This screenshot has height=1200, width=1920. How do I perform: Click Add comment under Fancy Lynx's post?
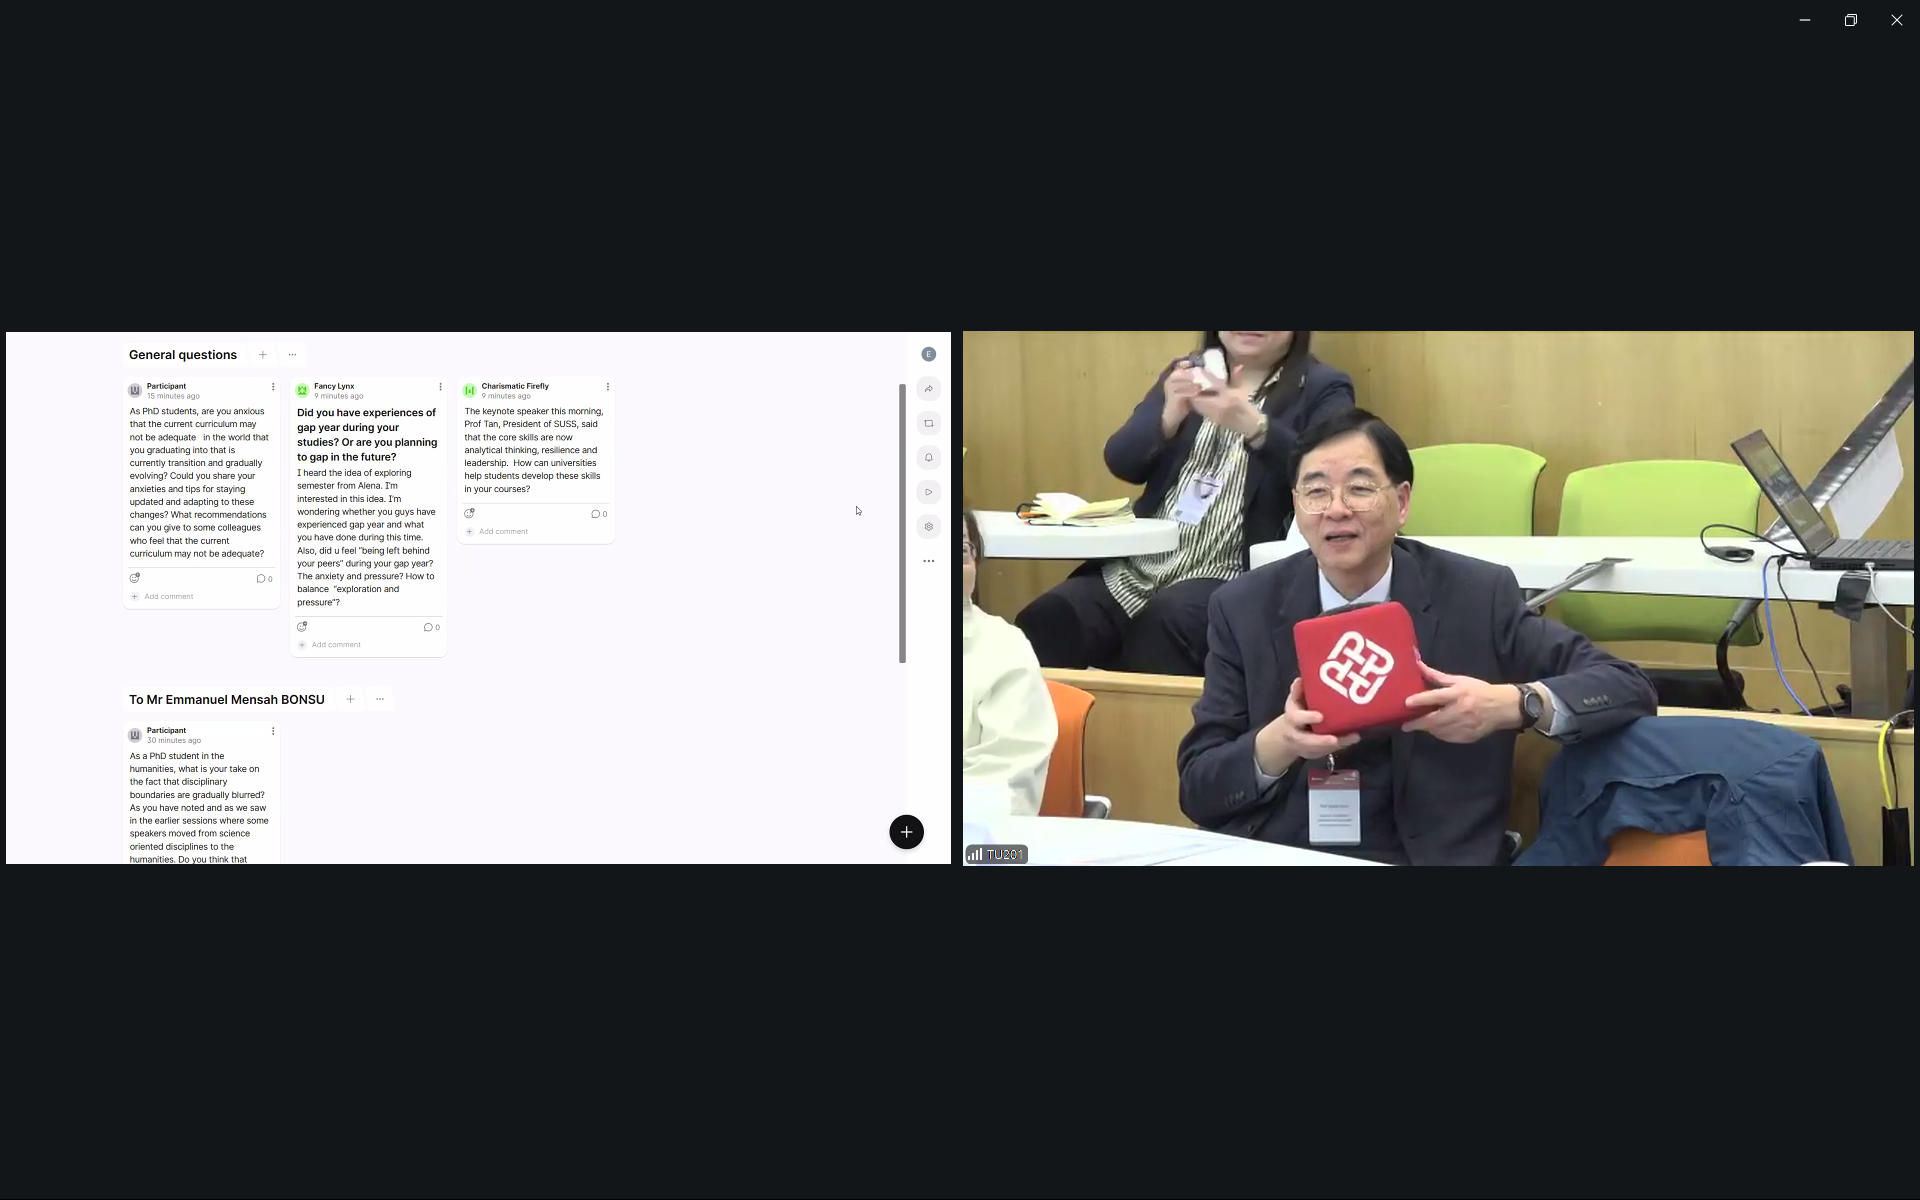(335, 645)
